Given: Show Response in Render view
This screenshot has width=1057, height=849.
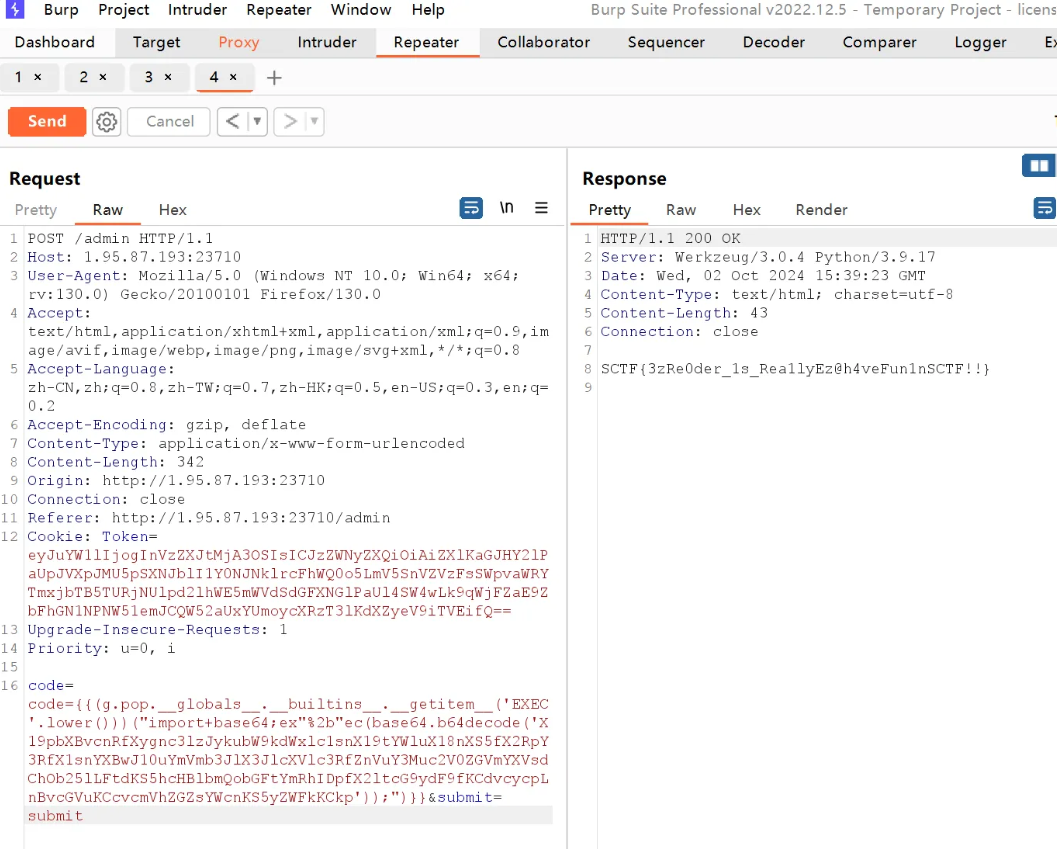Looking at the screenshot, I should (x=821, y=210).
